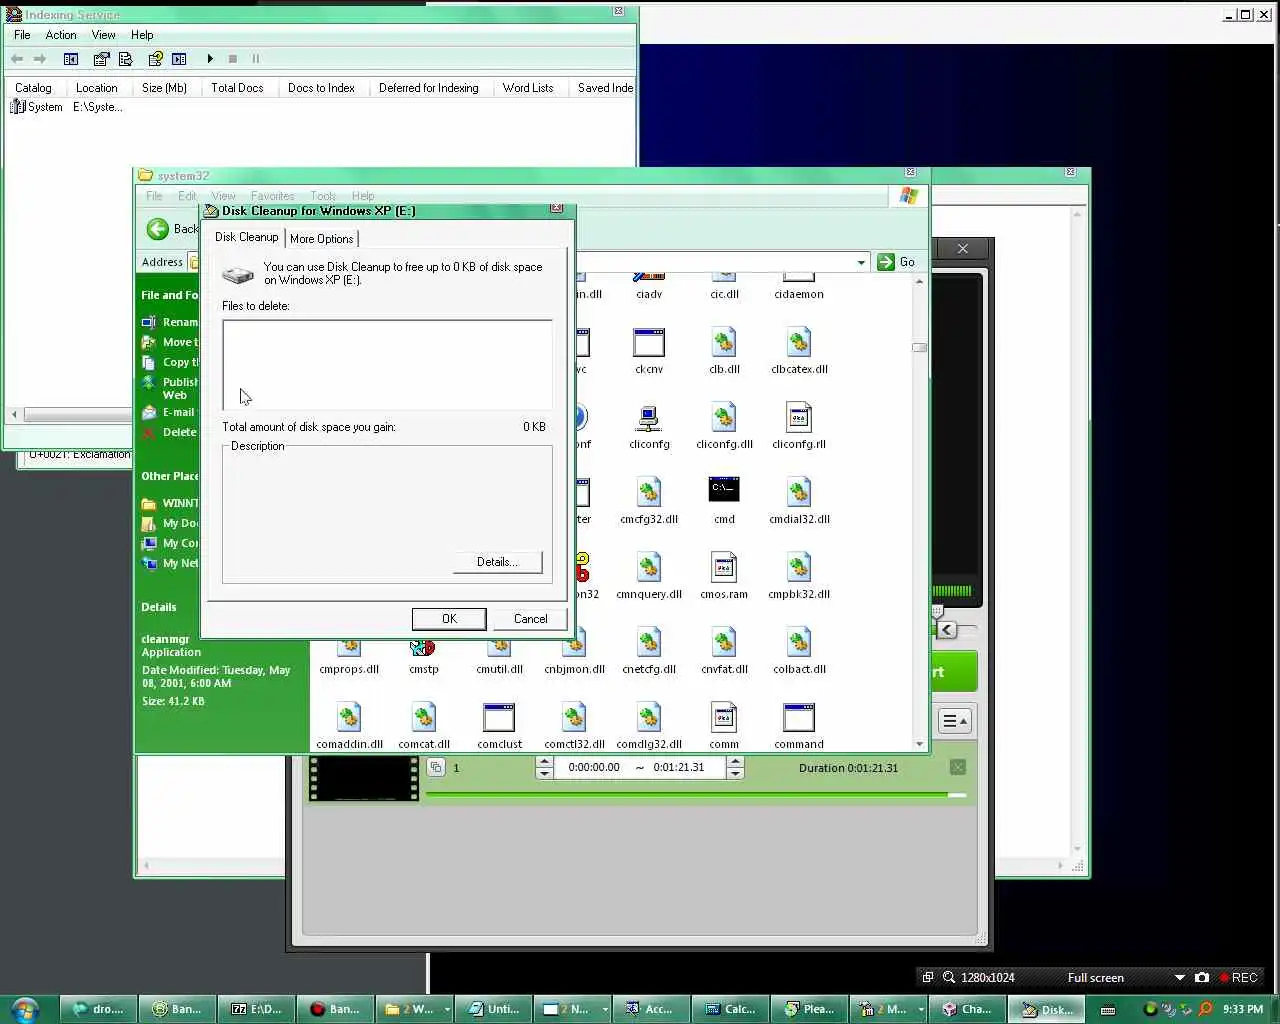The image size is (1280, 1024).
Task: Click the magnifier icon beside 1280x1024
Action: tap(948, 977)
